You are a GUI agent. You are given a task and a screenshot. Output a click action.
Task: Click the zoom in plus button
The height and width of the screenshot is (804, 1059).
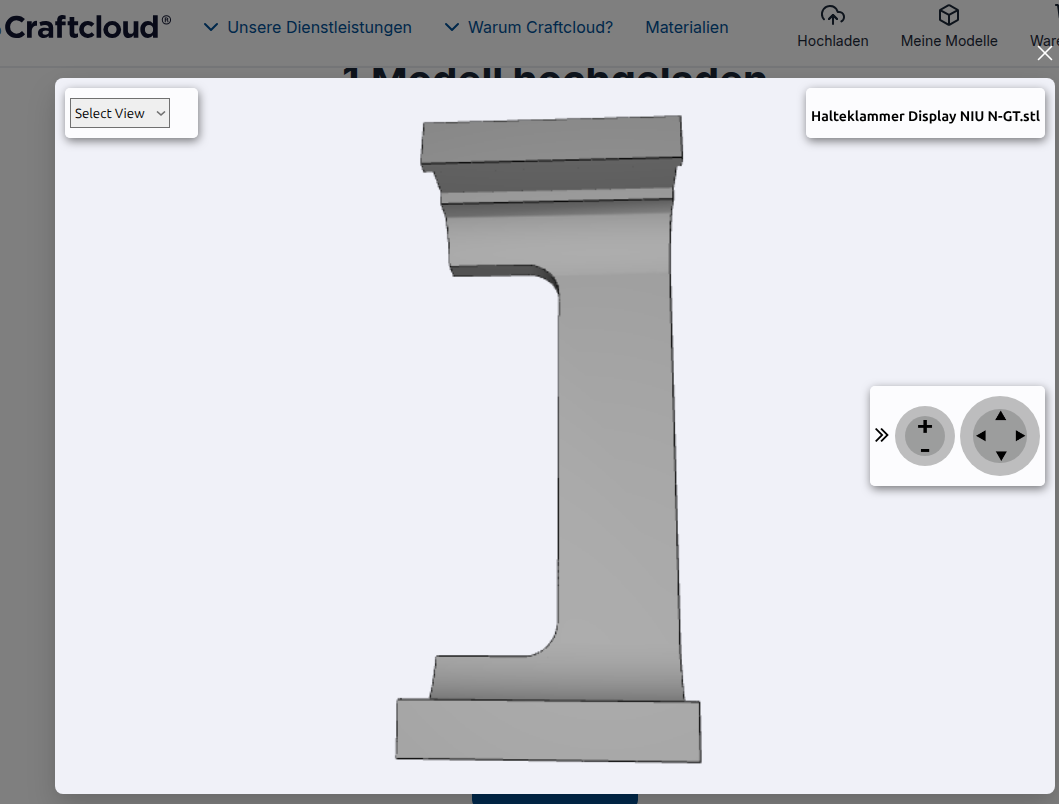point(924,427)
